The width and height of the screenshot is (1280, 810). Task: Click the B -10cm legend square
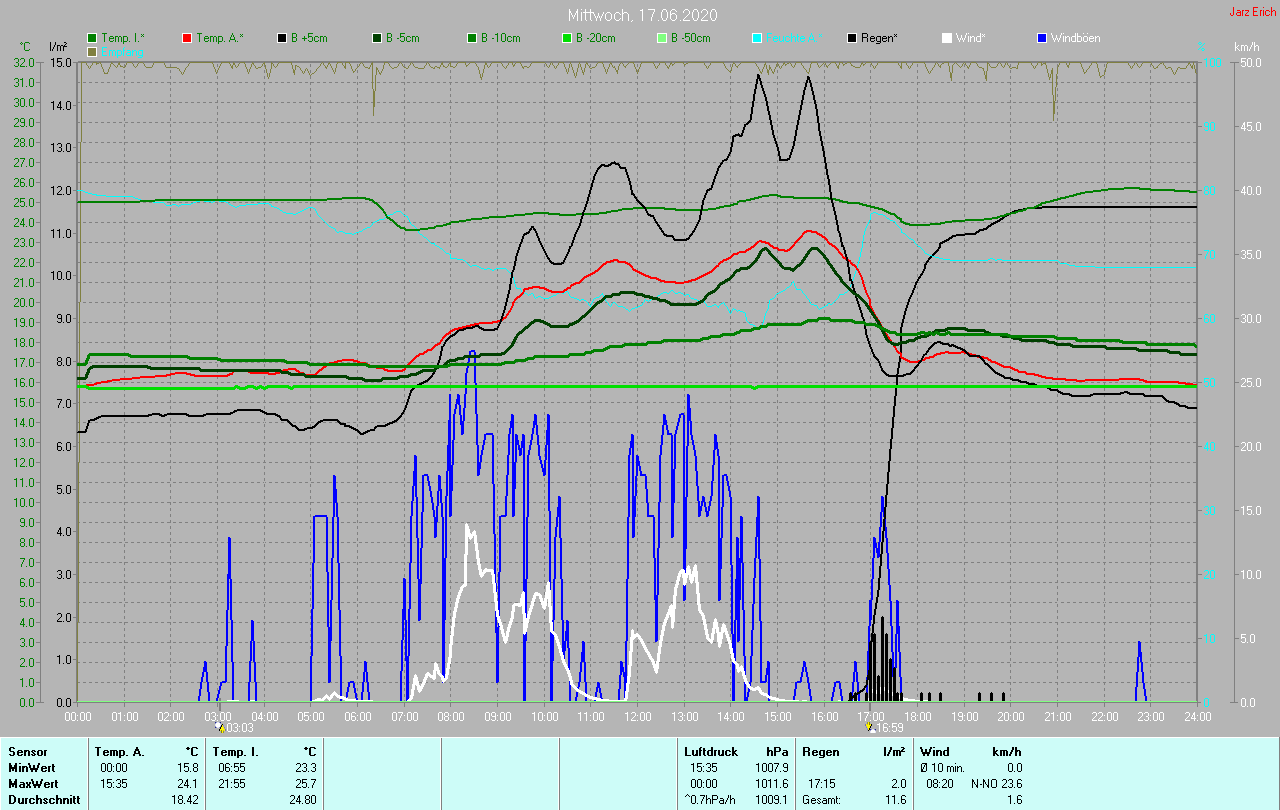pos(471,38)
